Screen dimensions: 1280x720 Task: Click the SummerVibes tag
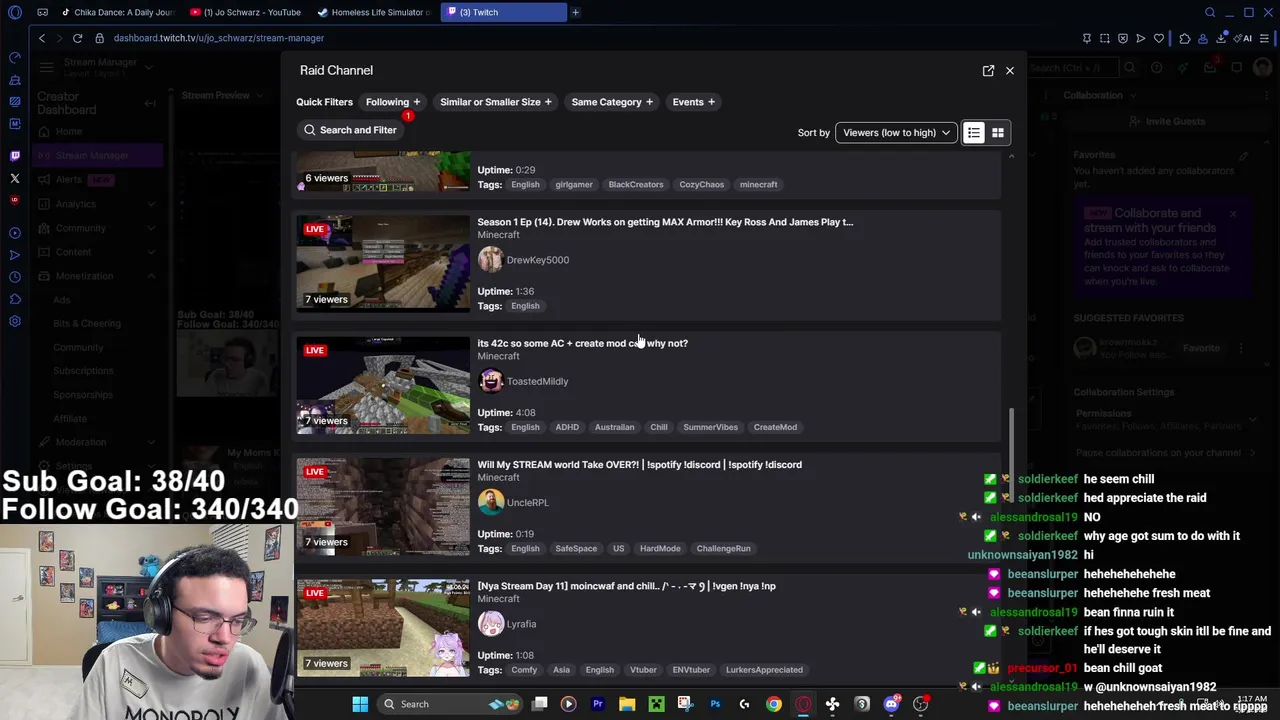coord(710,427)
